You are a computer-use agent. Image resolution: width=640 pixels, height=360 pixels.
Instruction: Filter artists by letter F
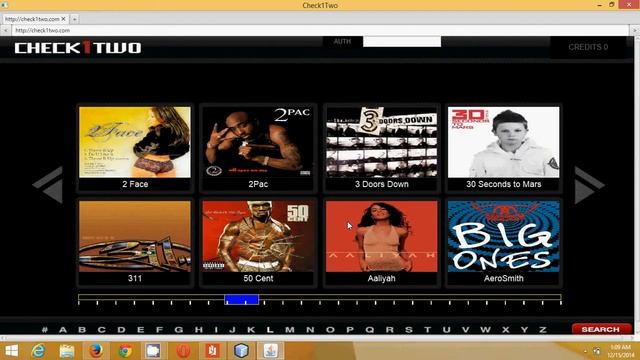point(159,329)
